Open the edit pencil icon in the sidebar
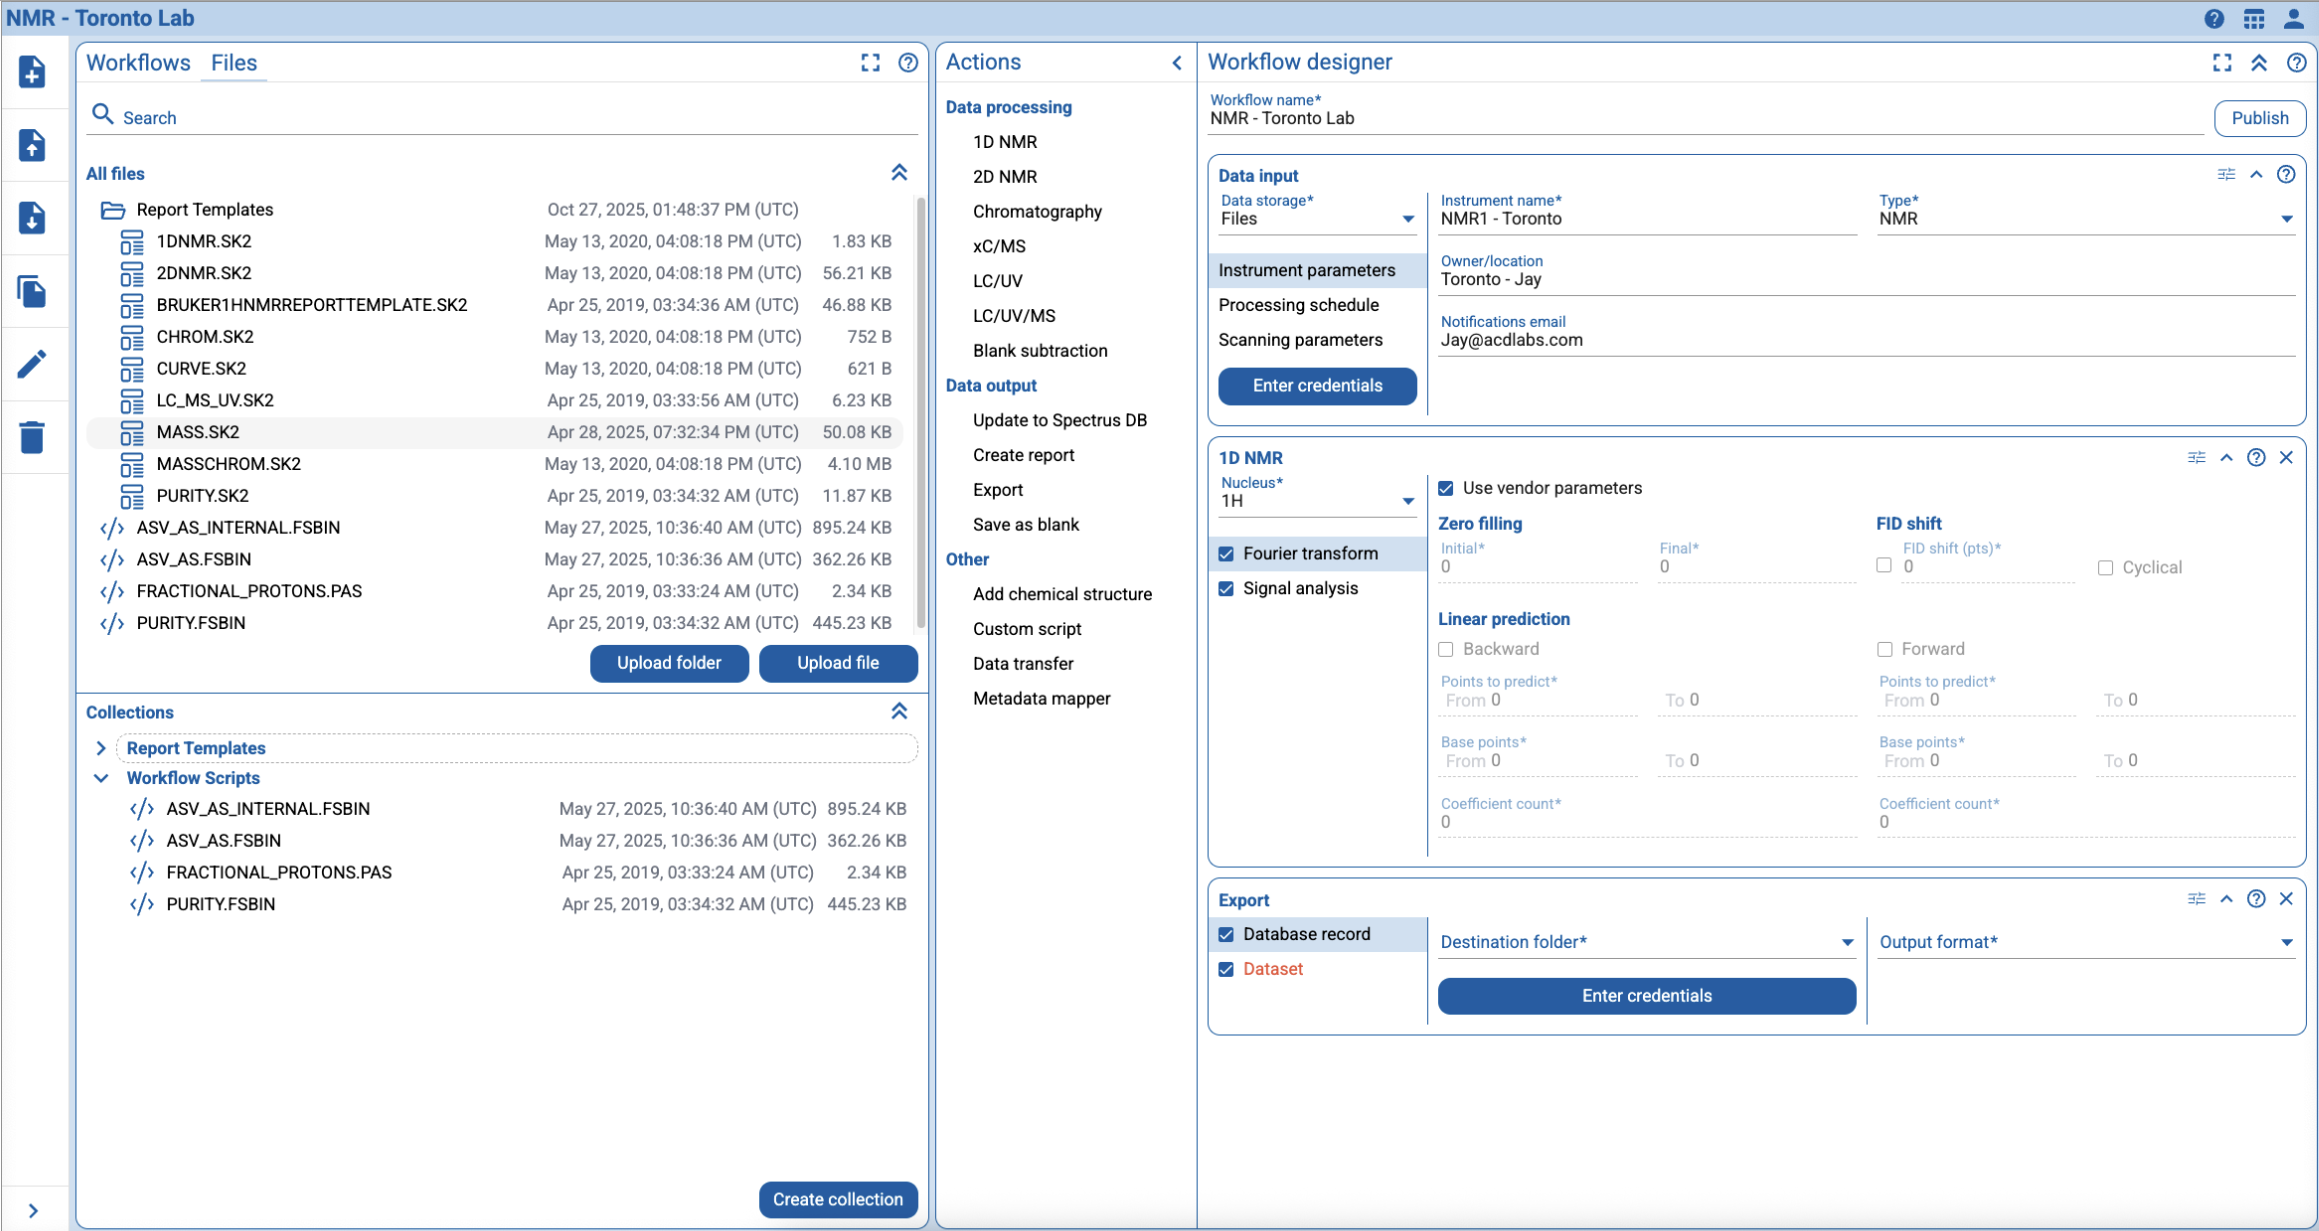The width and height of the screenshot is (2319, 1231). (x=33, y=363)
